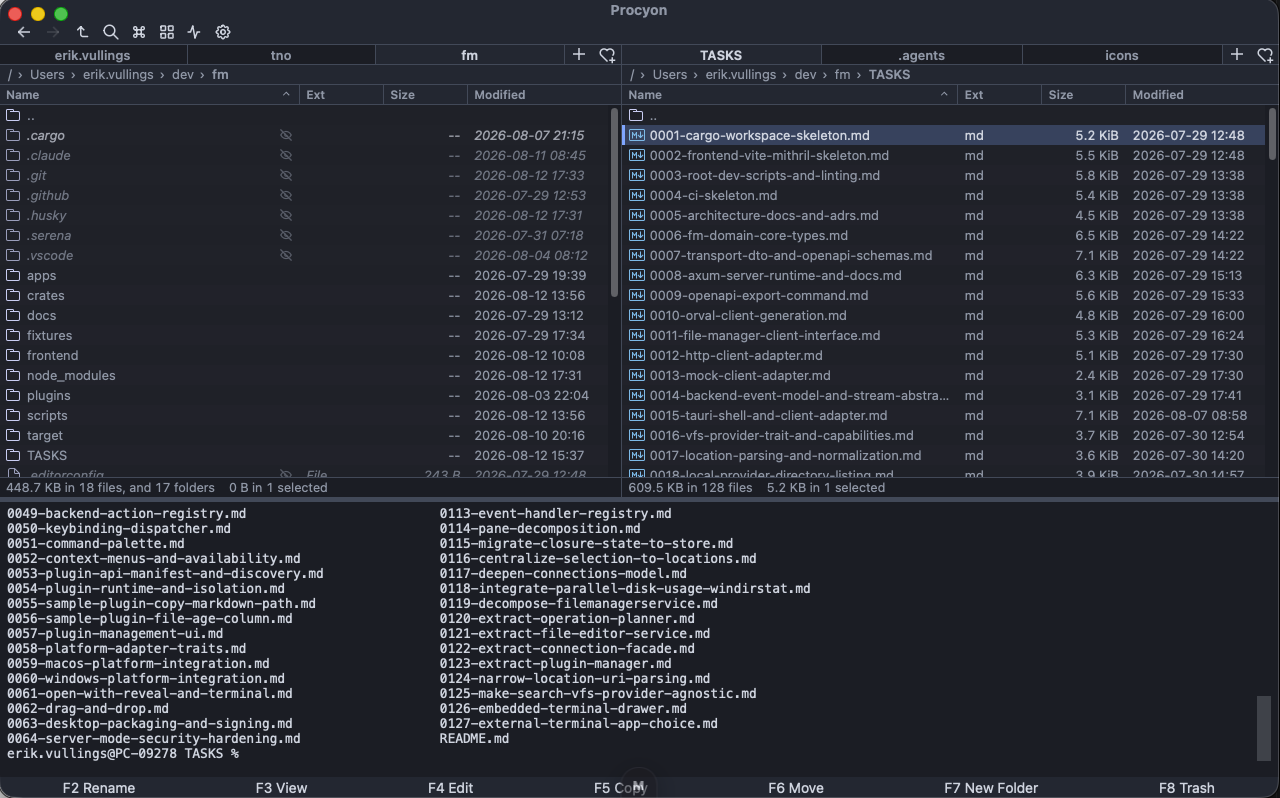This screenshot has height=798, width=1280.
Task: Open the command palette (⌘ icon)
Action: pyautogui.click(x=139, y=32)
